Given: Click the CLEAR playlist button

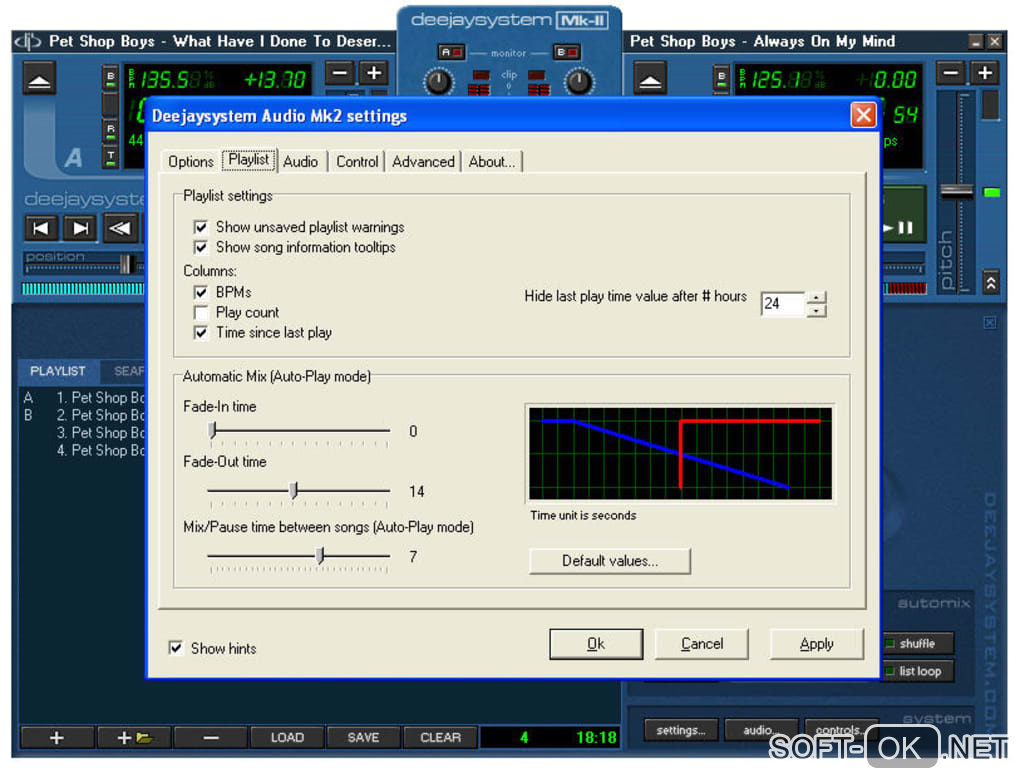Looking at the screenshot, I should [440, 737].
